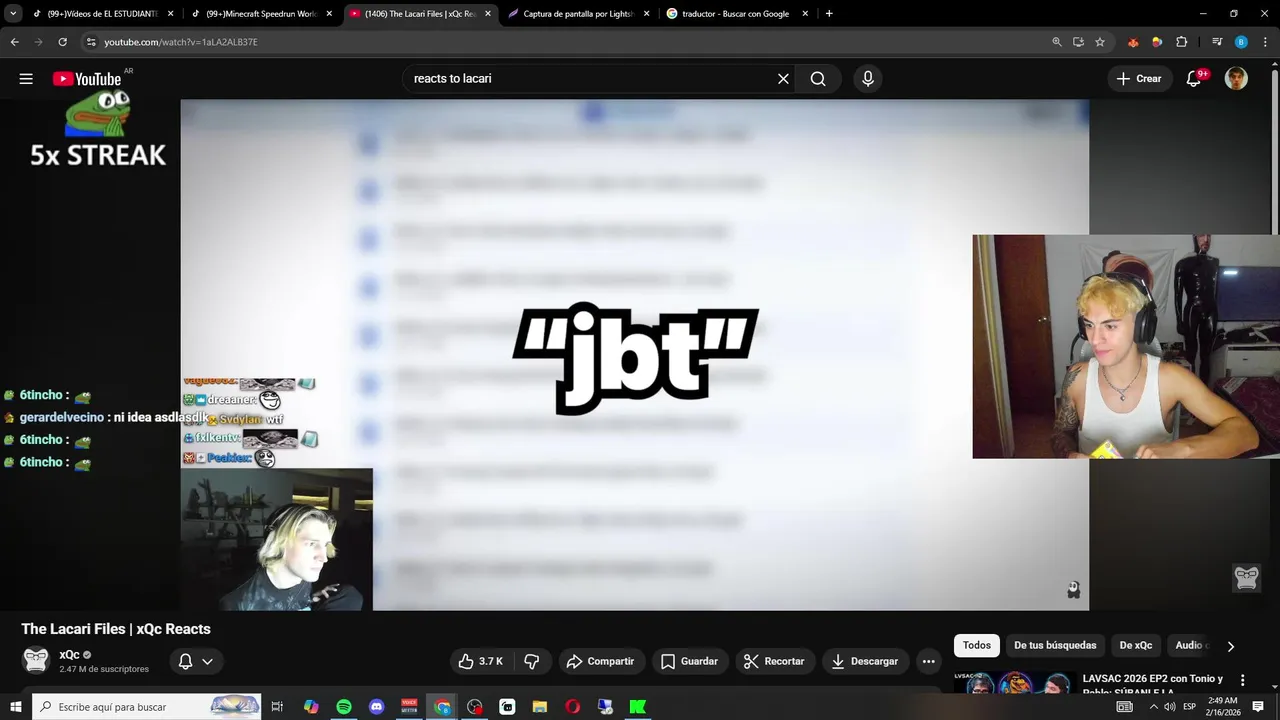The width and height of the screenshot is (1280, 720).
Task: Click the Compartir share button
Action: coord(600,661)
